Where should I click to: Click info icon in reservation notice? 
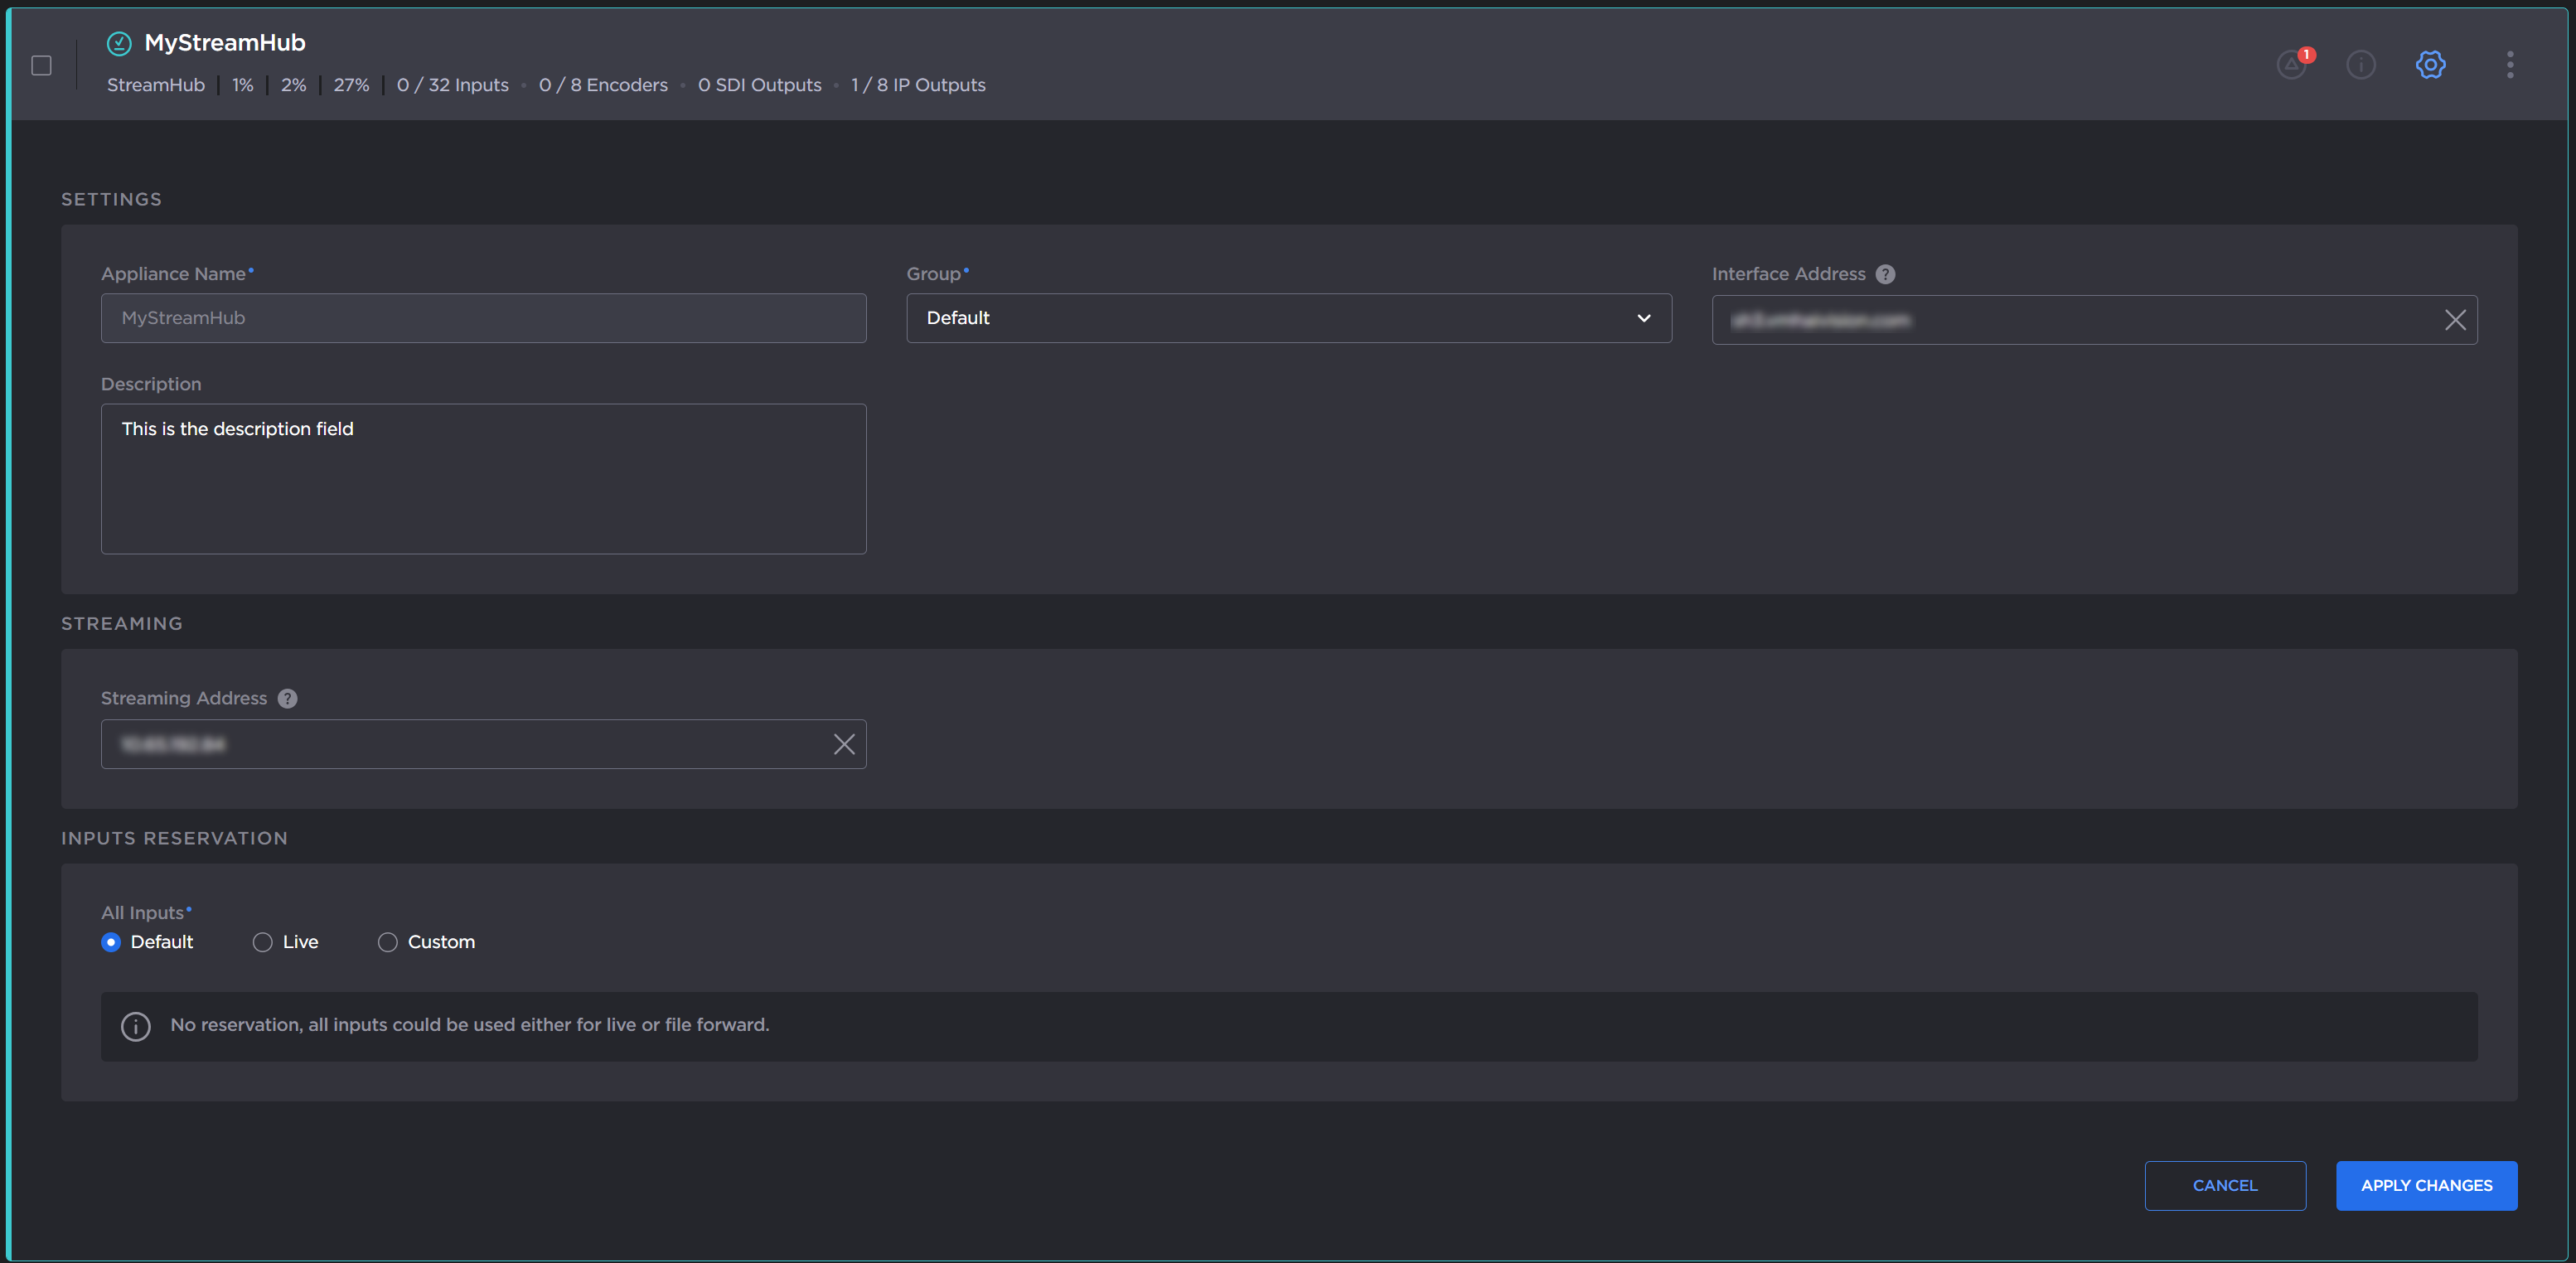(136, 1026)
